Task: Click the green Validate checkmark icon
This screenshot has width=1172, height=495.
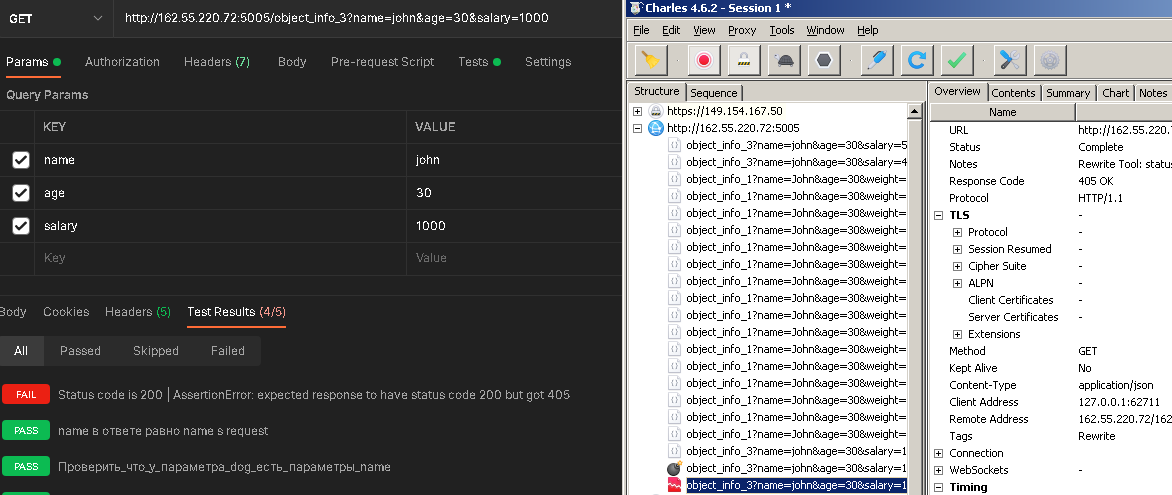Action: (x=957, y=61)
